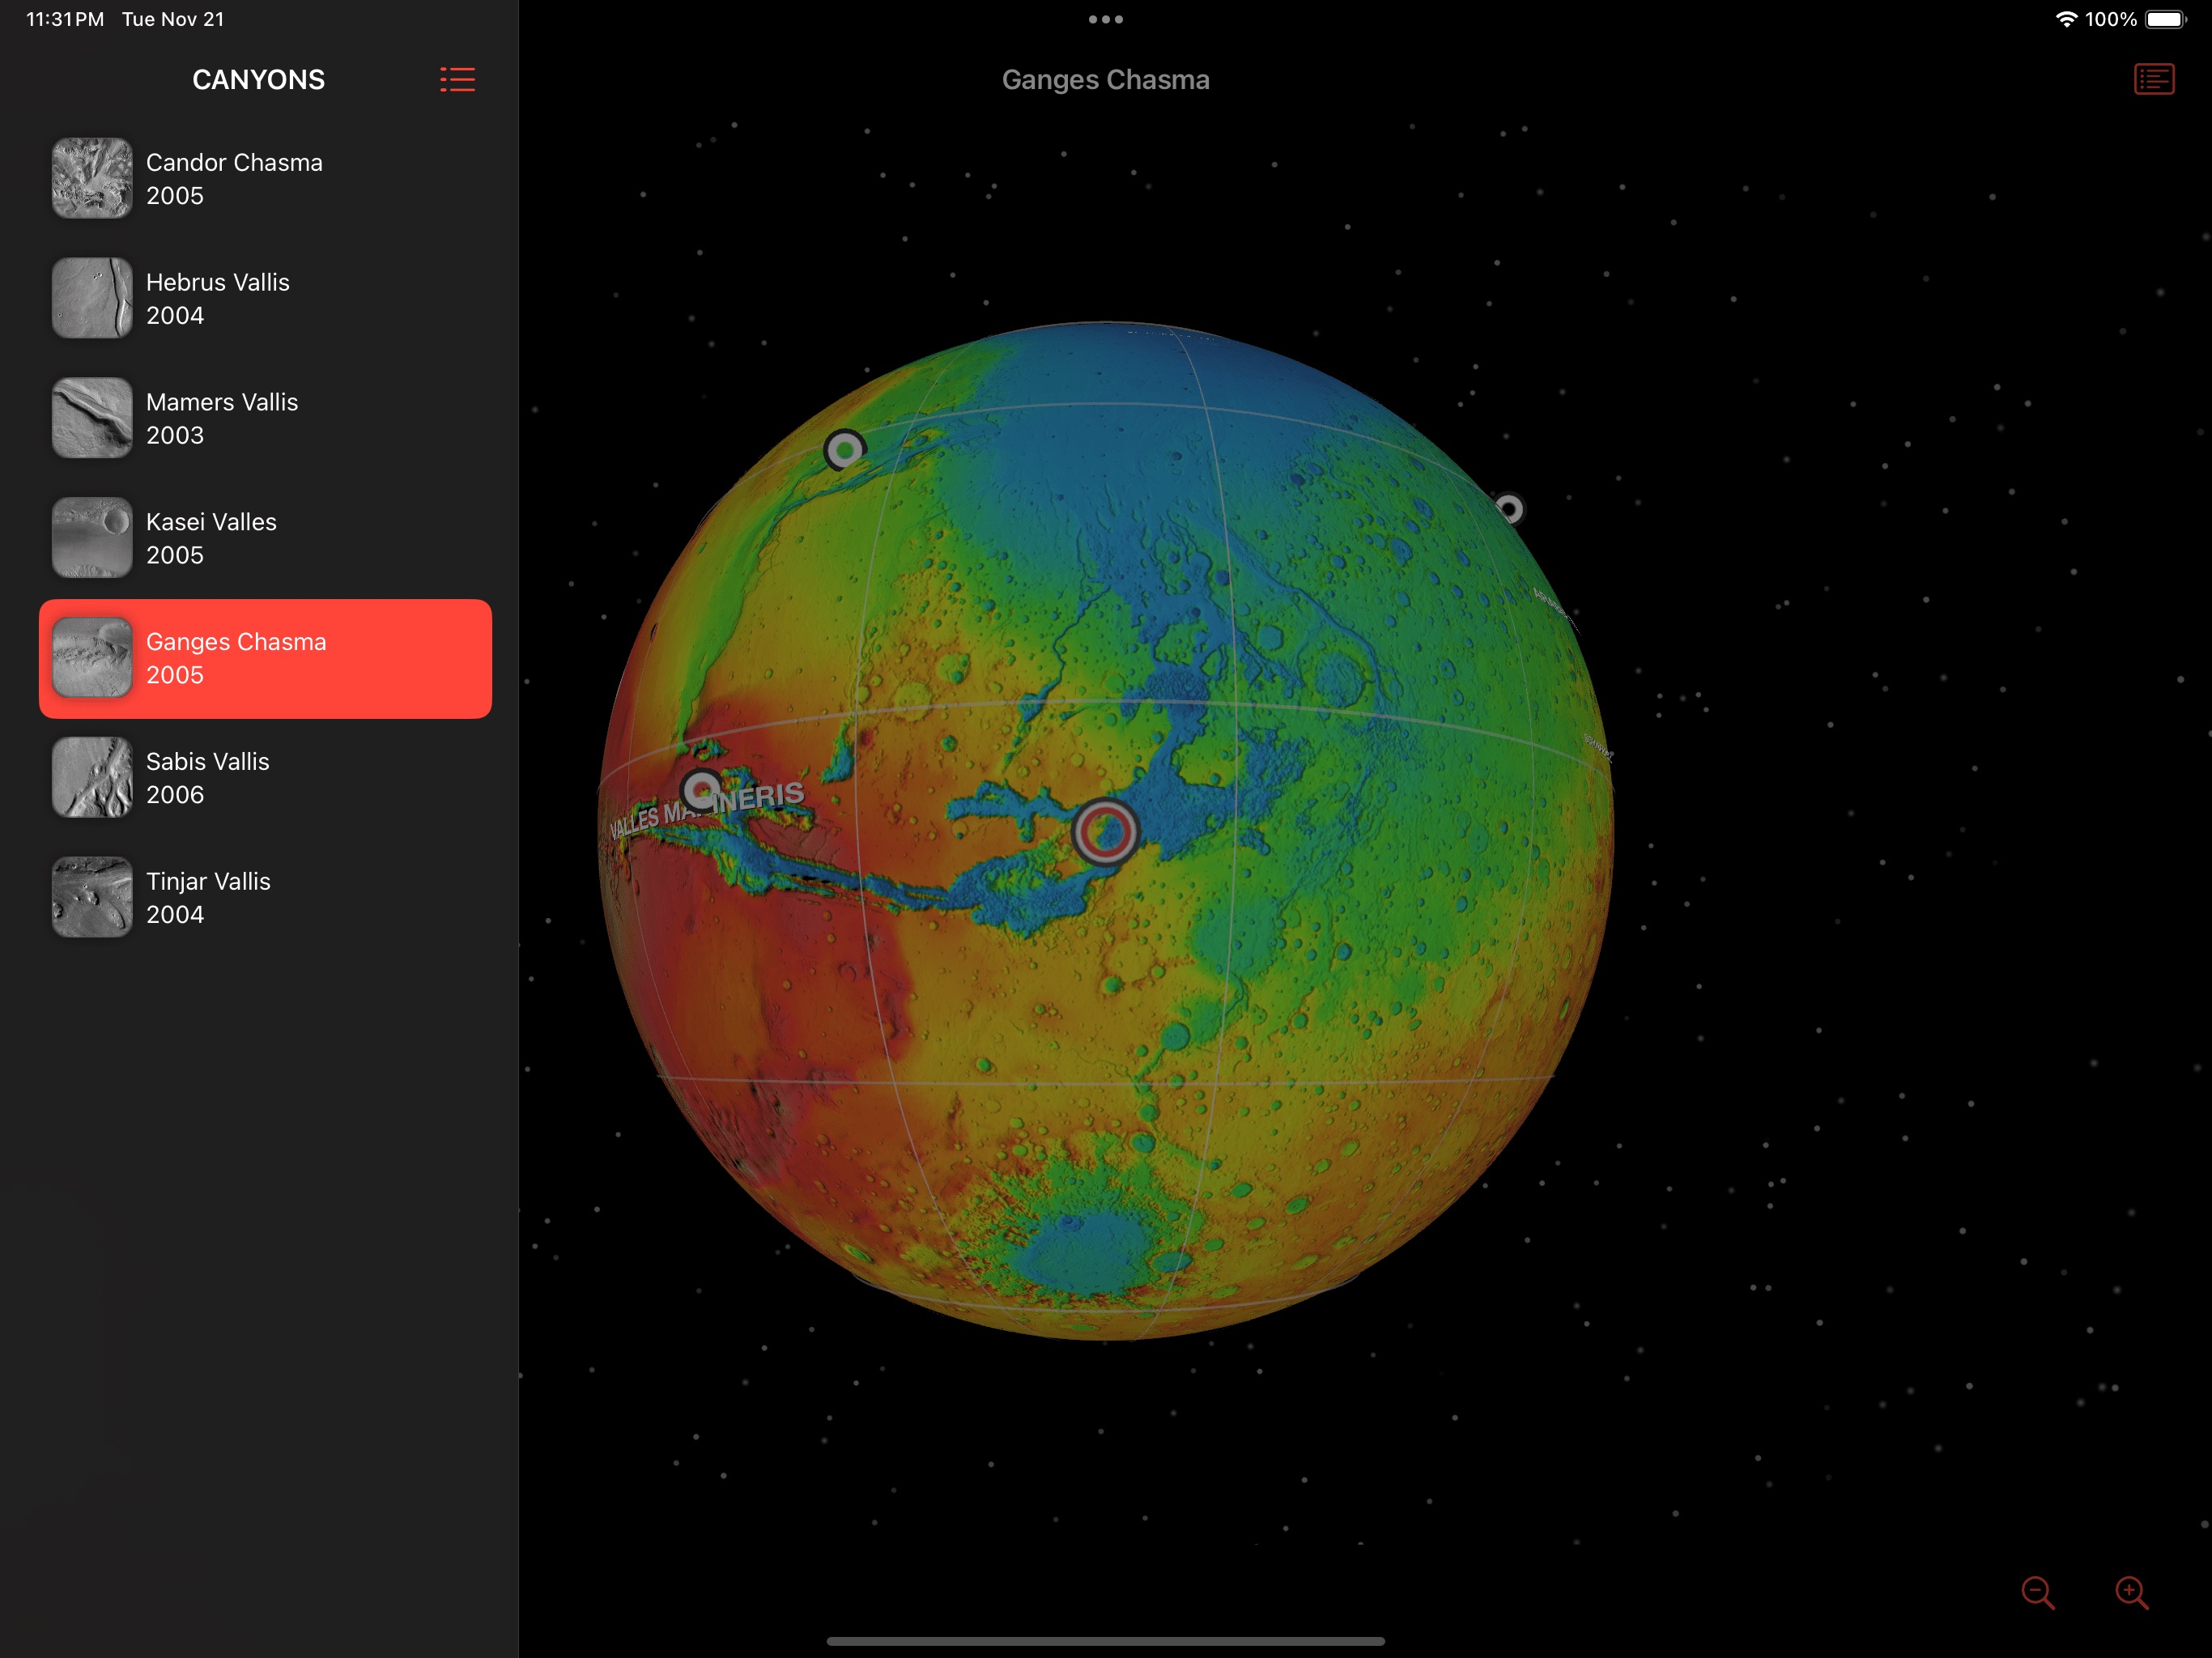This screenshot has width=2212, height=1658.
Task: Open the info panel icon at top right
Action: 2154,79
